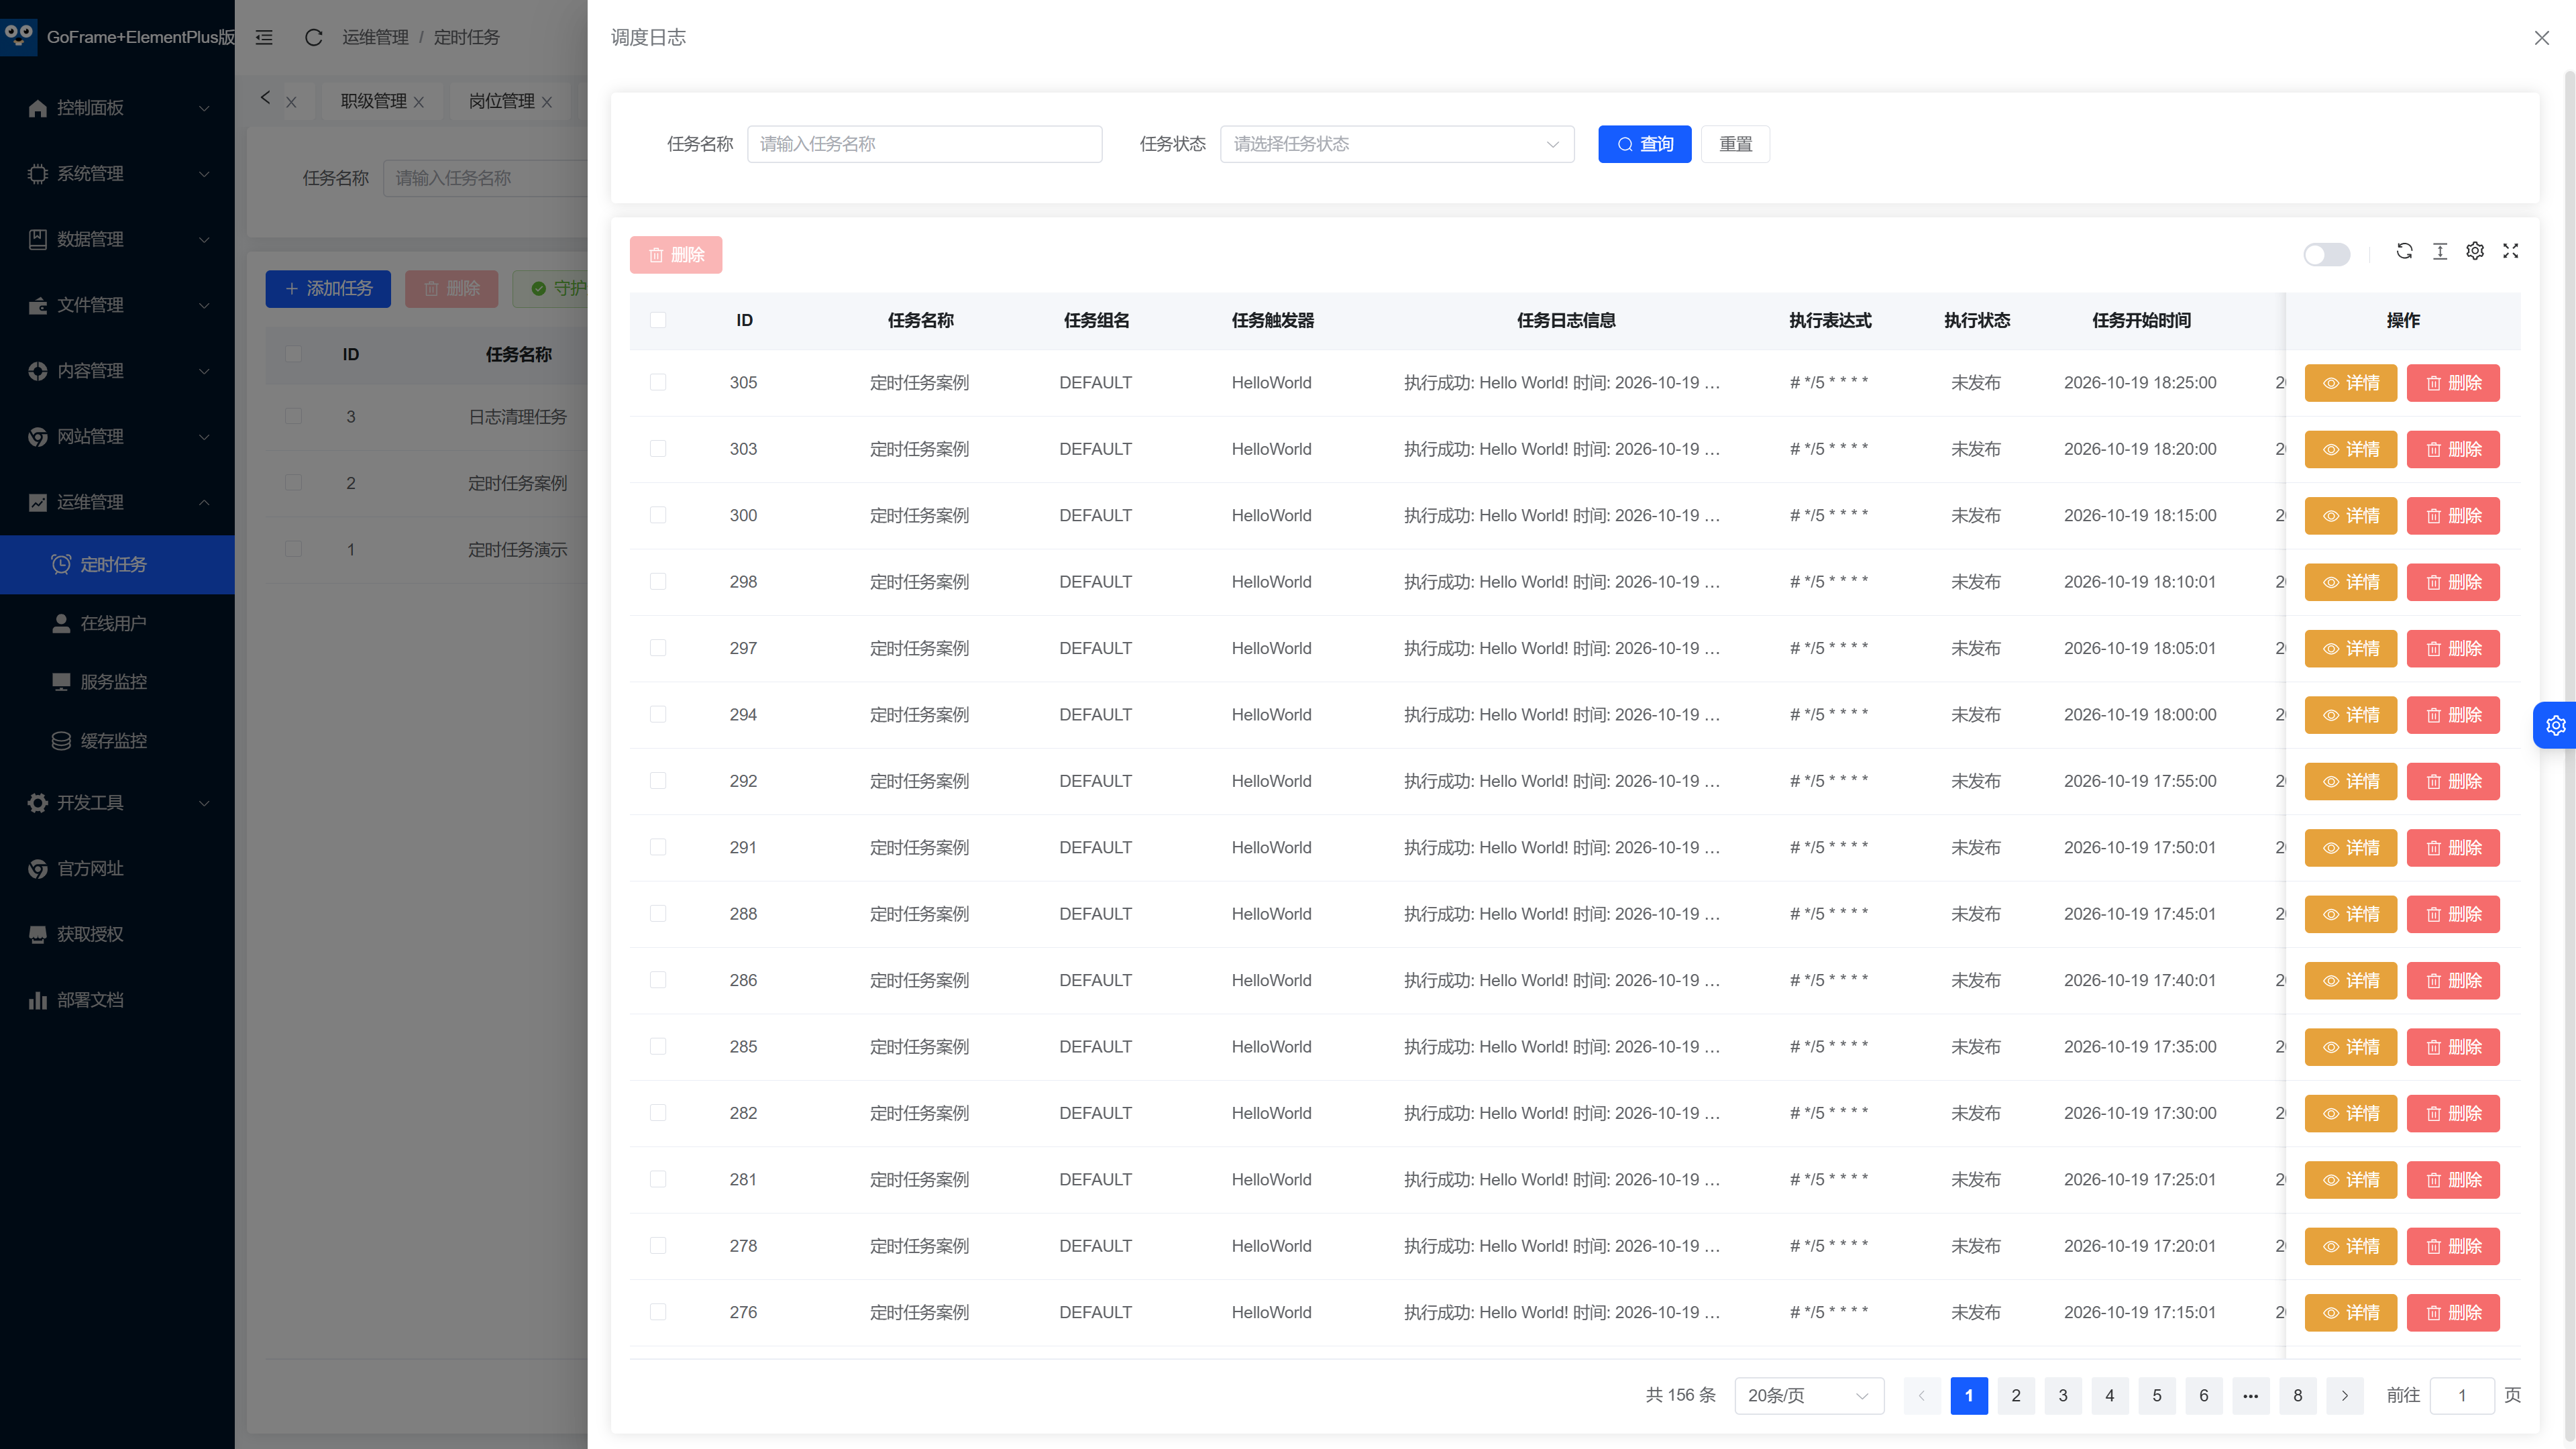Check the checkbox for log ID 305
Screen dimensions: 2576x1449
tap(658, 382)
